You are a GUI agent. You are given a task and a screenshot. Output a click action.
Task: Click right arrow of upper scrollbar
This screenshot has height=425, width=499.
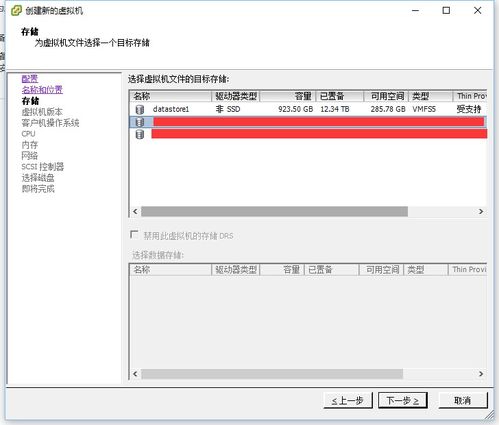(x=481, y=211)
